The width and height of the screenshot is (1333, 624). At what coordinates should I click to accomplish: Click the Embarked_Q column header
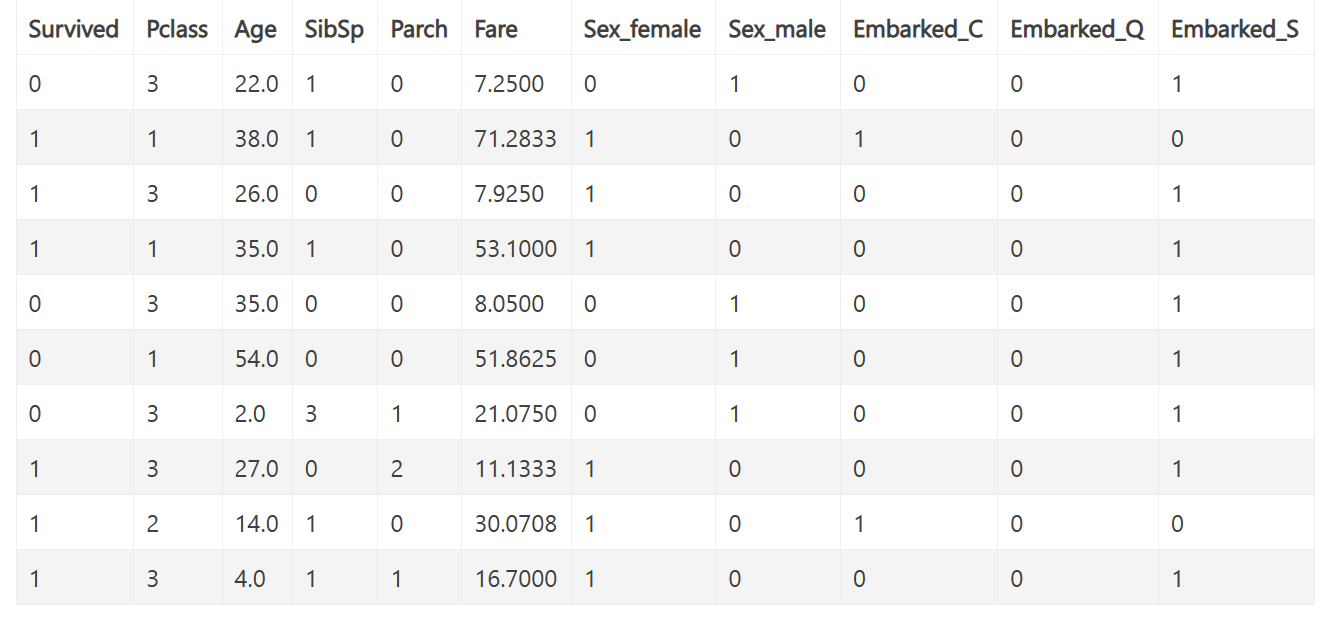(1077, 30)
